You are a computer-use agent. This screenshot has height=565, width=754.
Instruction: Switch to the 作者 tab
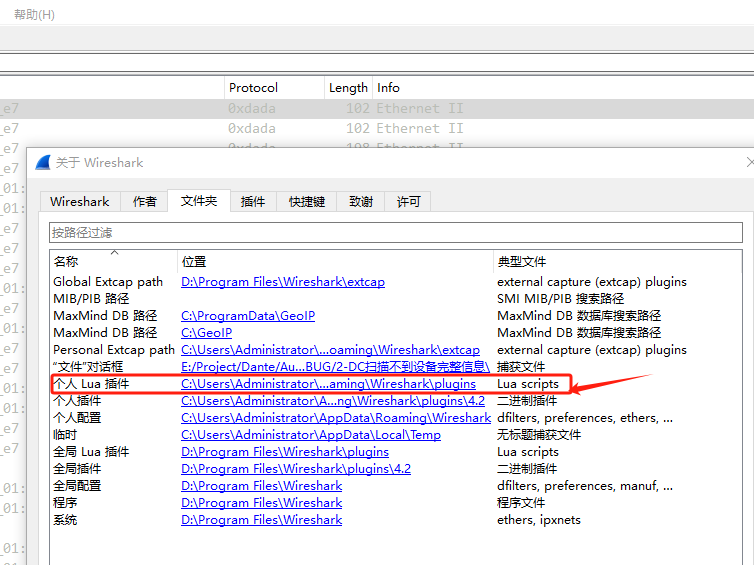144,201
